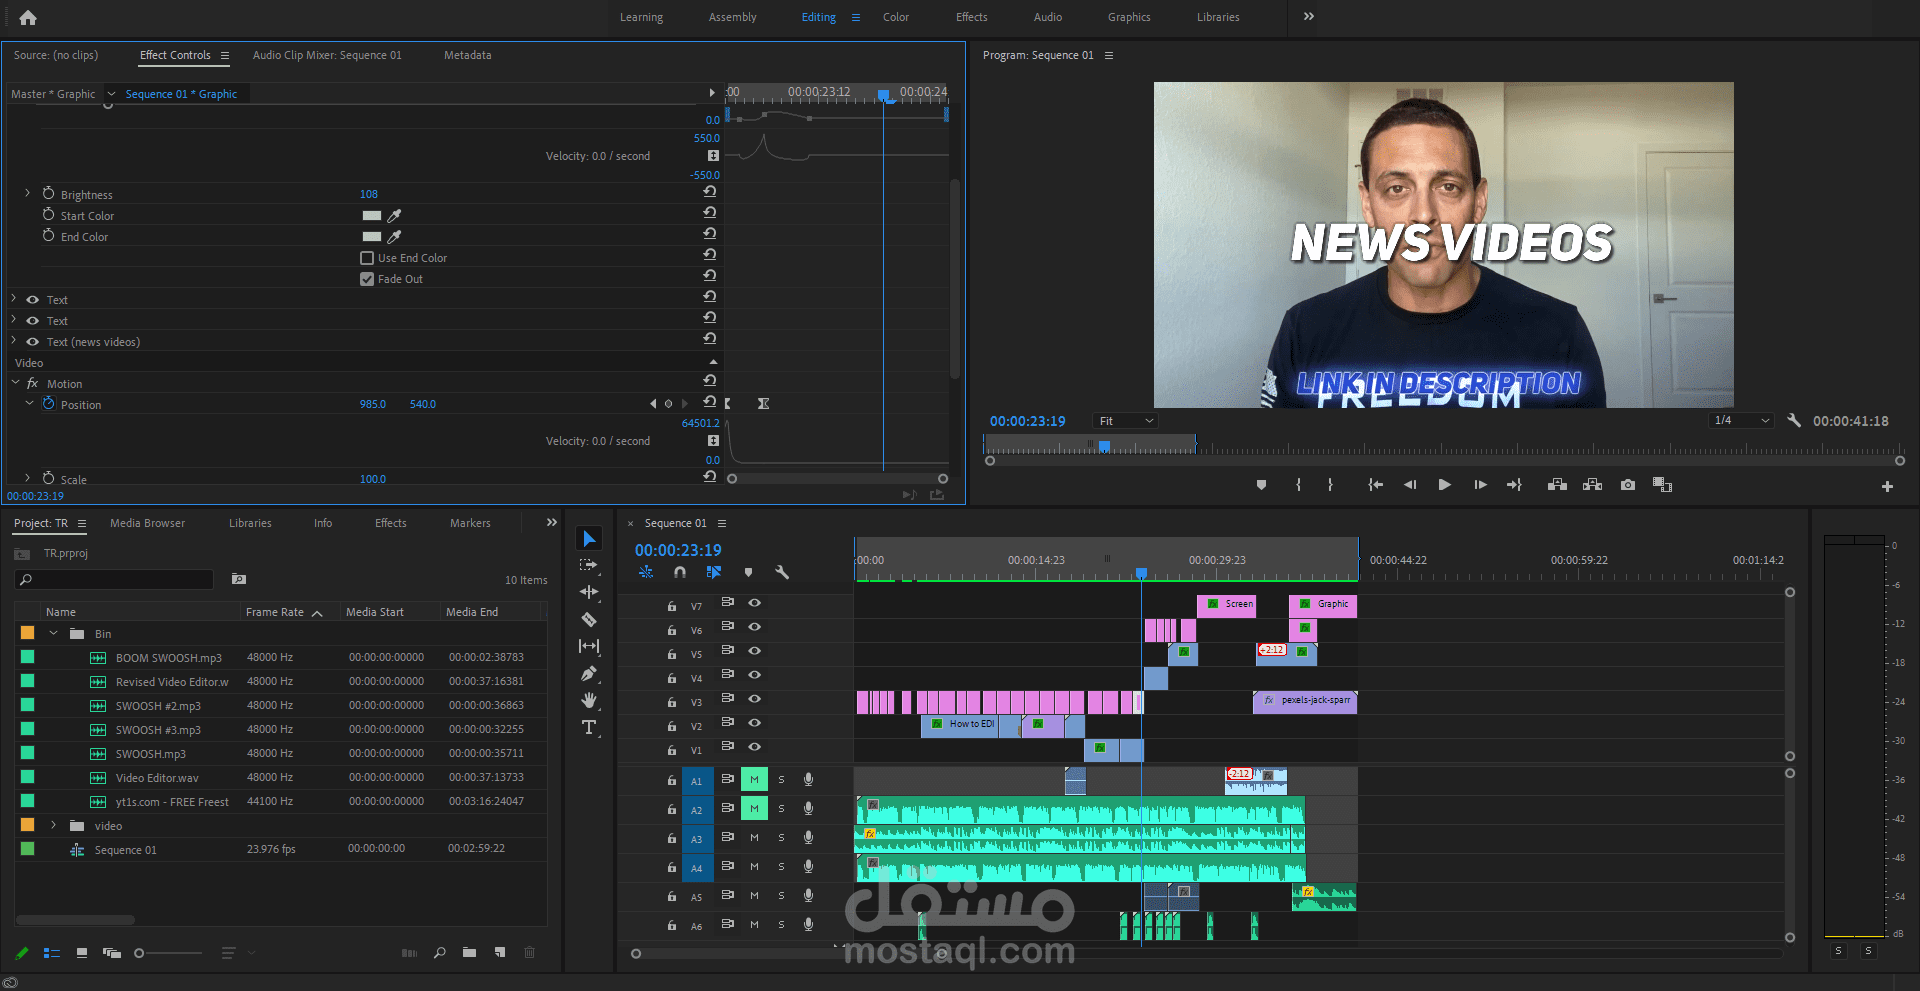Expand the Brightness property
1920x991 pixels.
click(28, 193)
